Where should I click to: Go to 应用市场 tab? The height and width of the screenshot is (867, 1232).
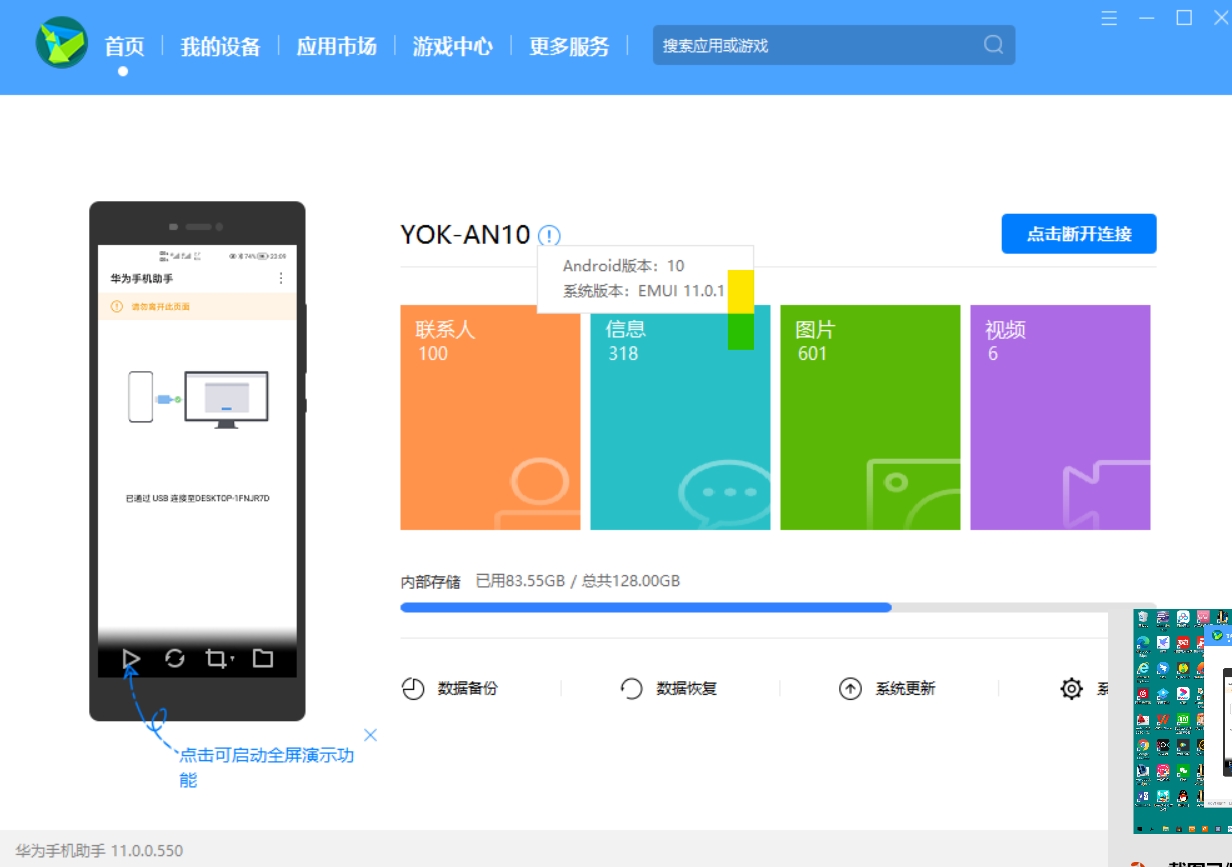(336, 46)
